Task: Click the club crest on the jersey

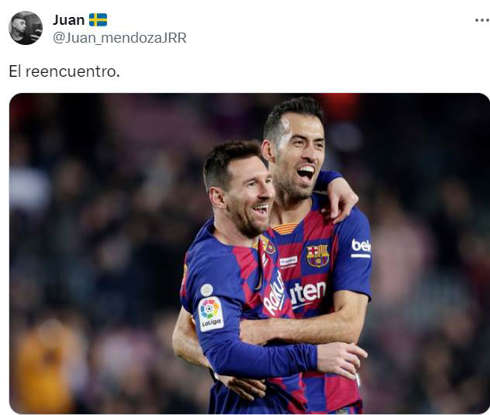Action: coord(317,256)
